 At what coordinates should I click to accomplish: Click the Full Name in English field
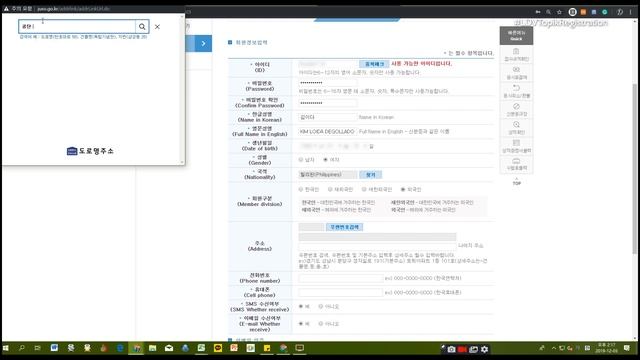click(x=328, y=131)
